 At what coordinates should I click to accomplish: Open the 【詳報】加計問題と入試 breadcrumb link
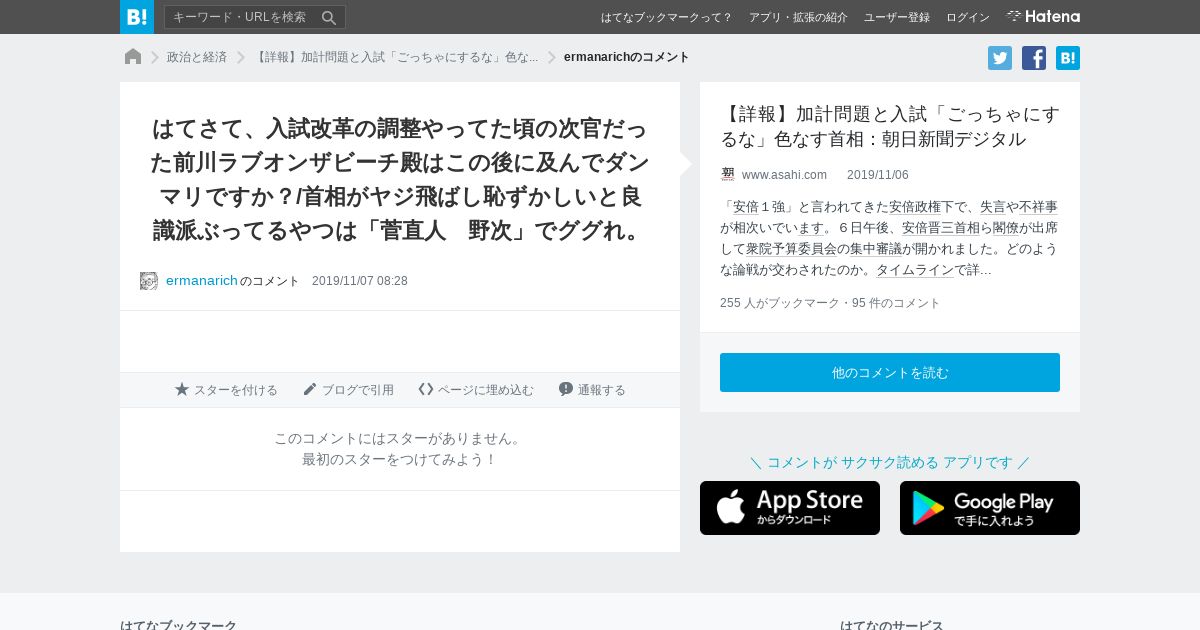click(x=396, y=57)
